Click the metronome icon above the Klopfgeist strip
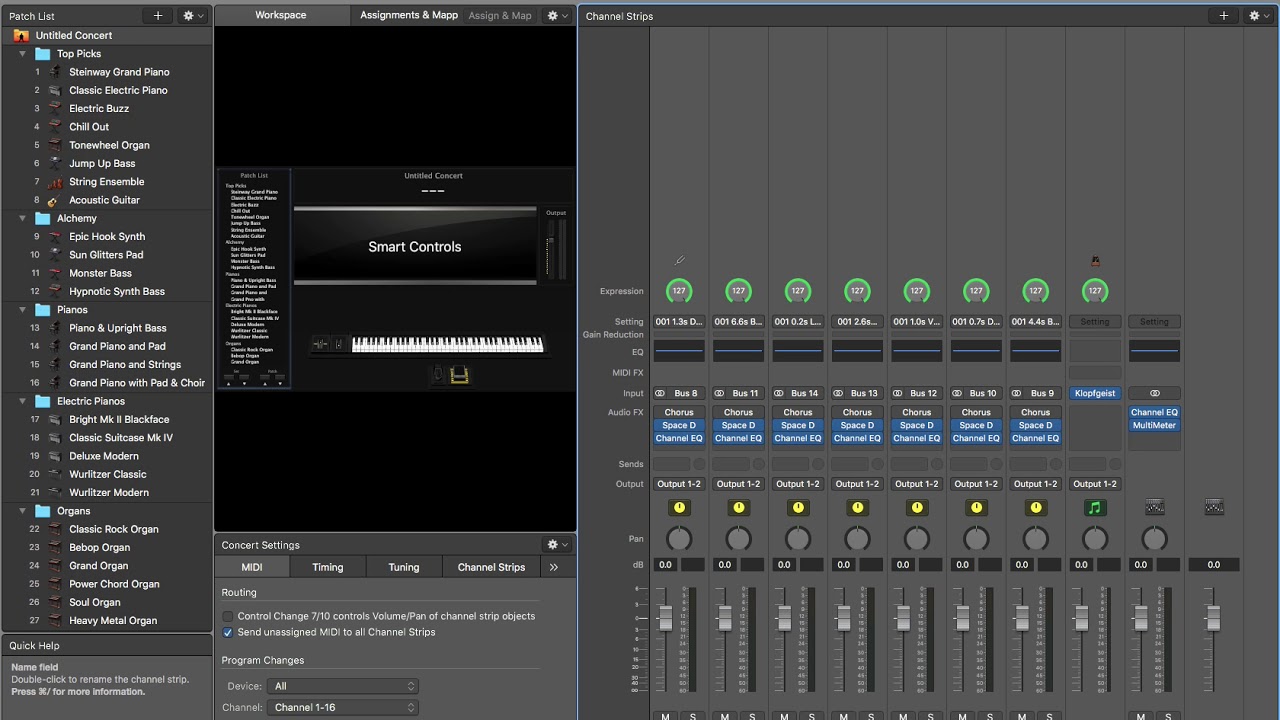The width and height of the screenshot is (1280, 720). point(1095,261)
